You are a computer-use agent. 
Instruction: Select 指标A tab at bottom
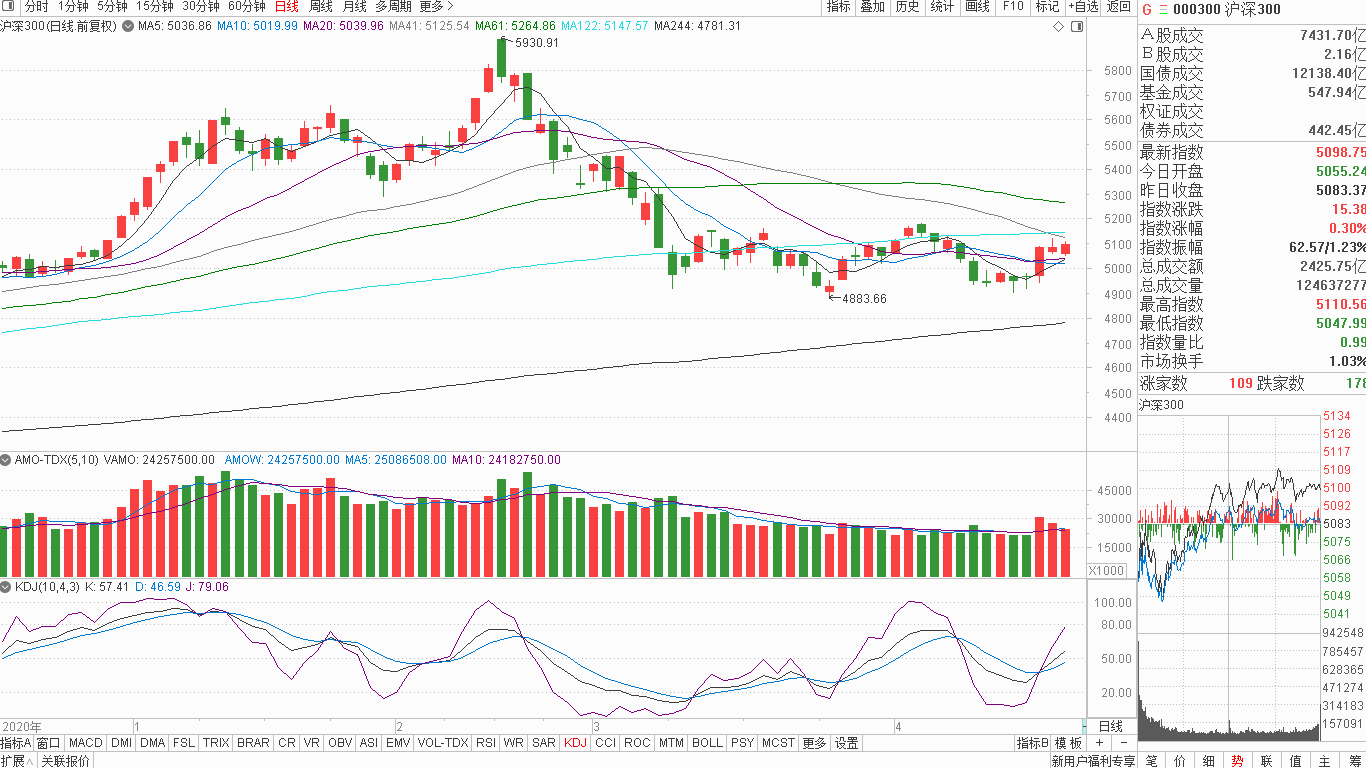pos(16,743)
